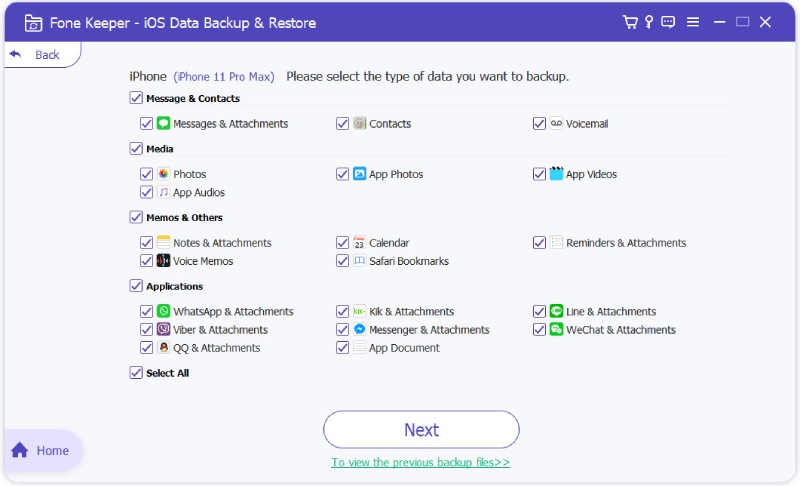Image resolution: width=800 pixels, height=486 pixels.
Task: Toggle the Select All checkbox
Action: tap(136, 373)
